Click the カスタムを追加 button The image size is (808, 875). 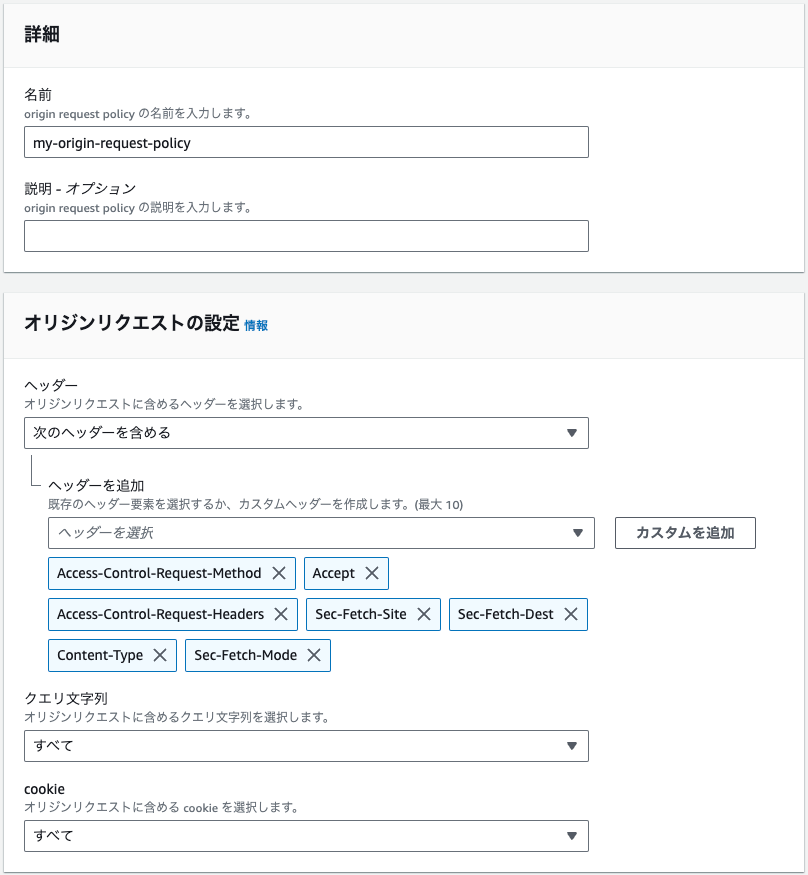(x=685, y=533)
